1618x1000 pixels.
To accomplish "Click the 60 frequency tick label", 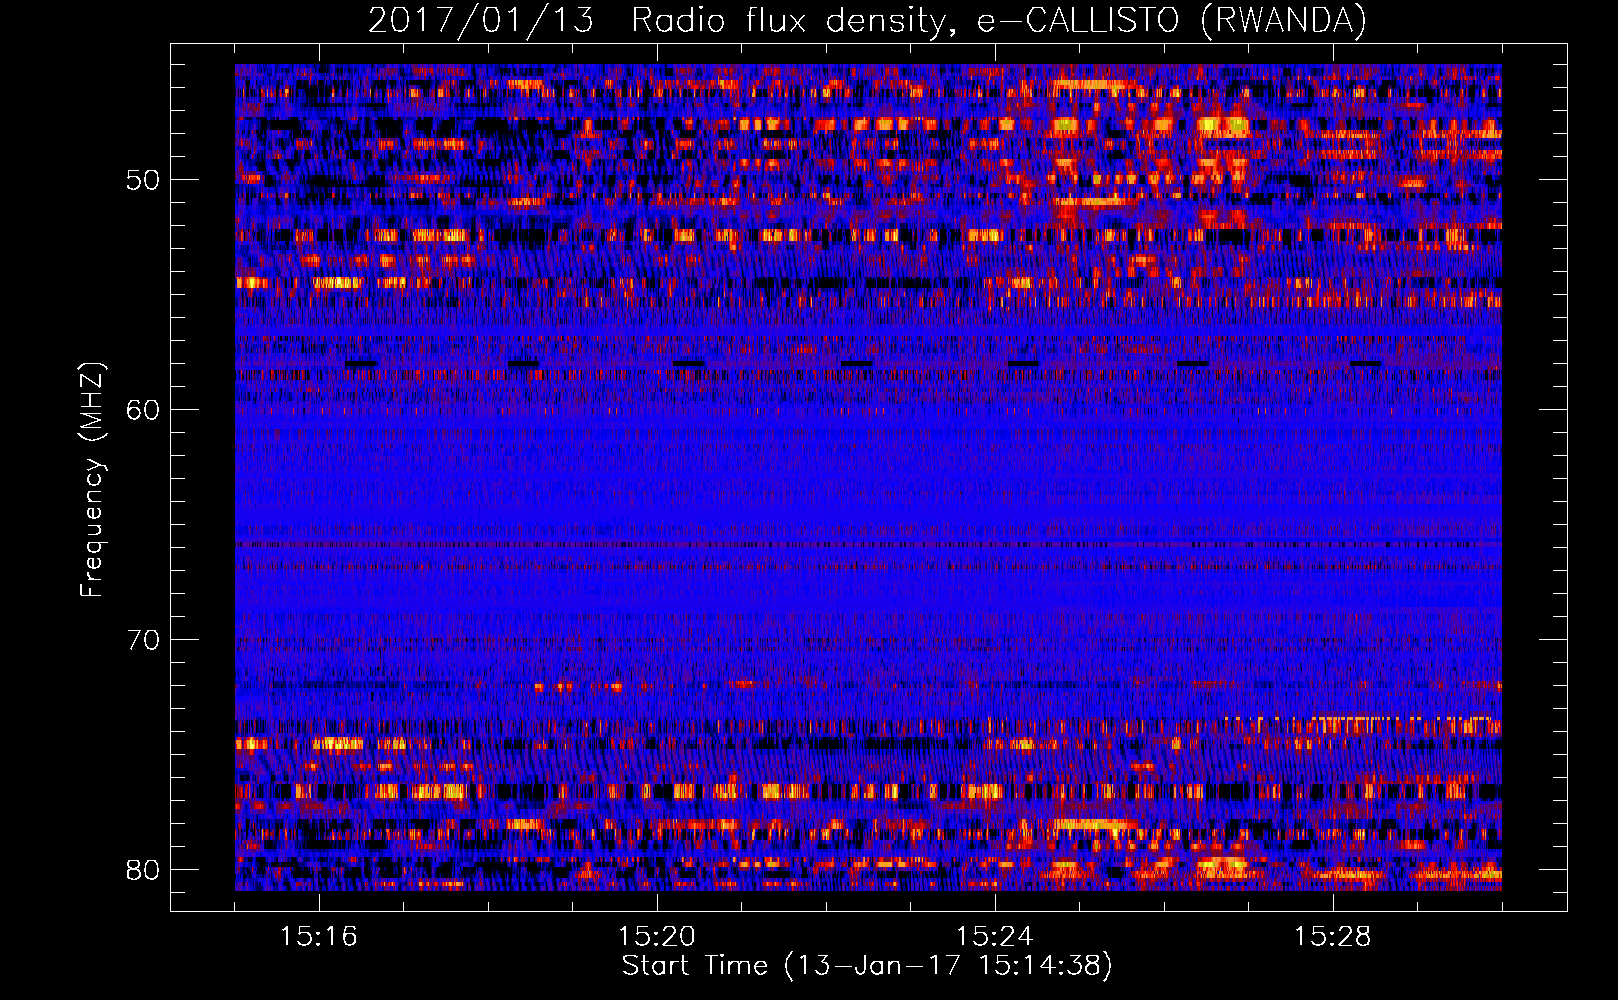I will click(x=144, y=410).
